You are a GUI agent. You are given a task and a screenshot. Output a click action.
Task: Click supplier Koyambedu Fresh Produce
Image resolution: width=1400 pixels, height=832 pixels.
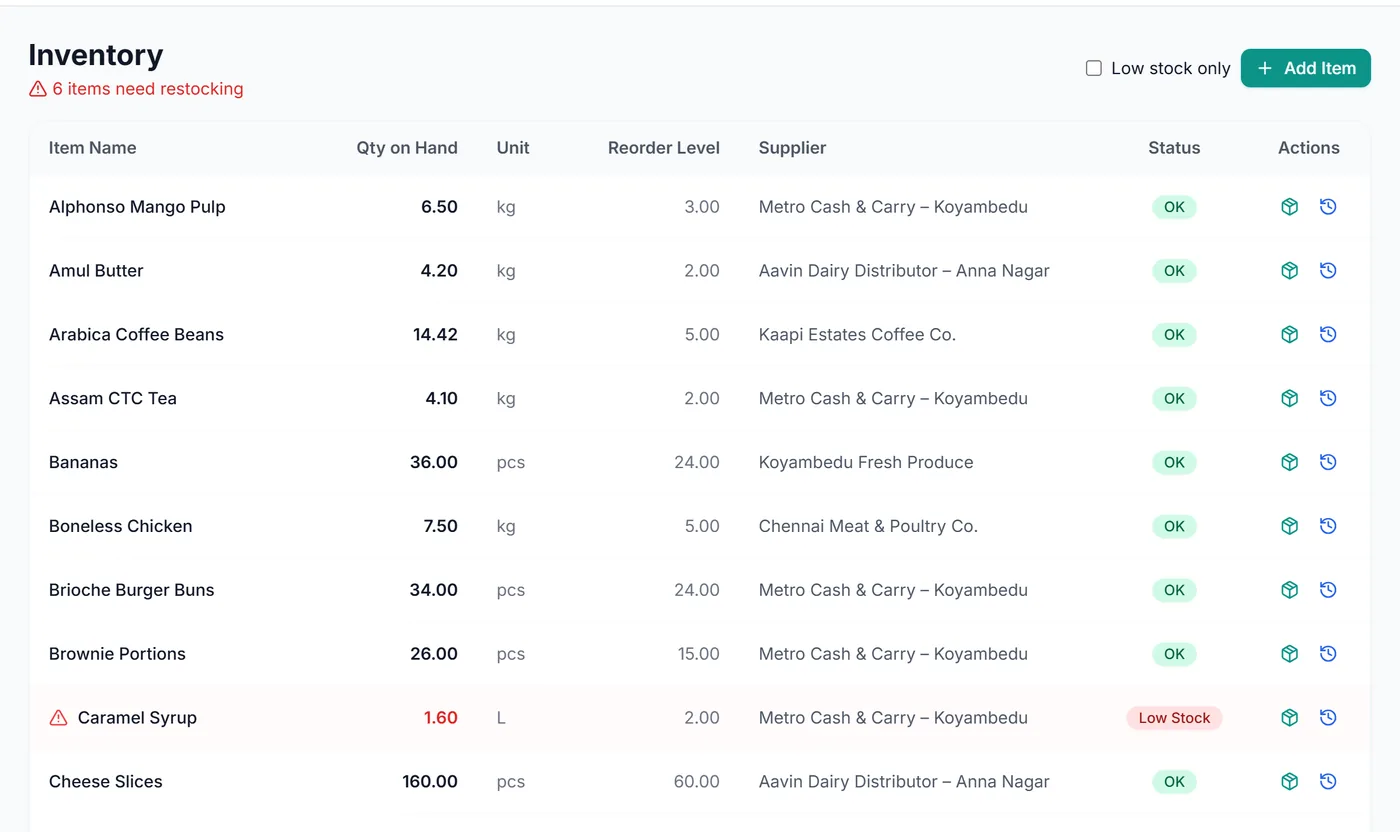click(x=866, y=462)
